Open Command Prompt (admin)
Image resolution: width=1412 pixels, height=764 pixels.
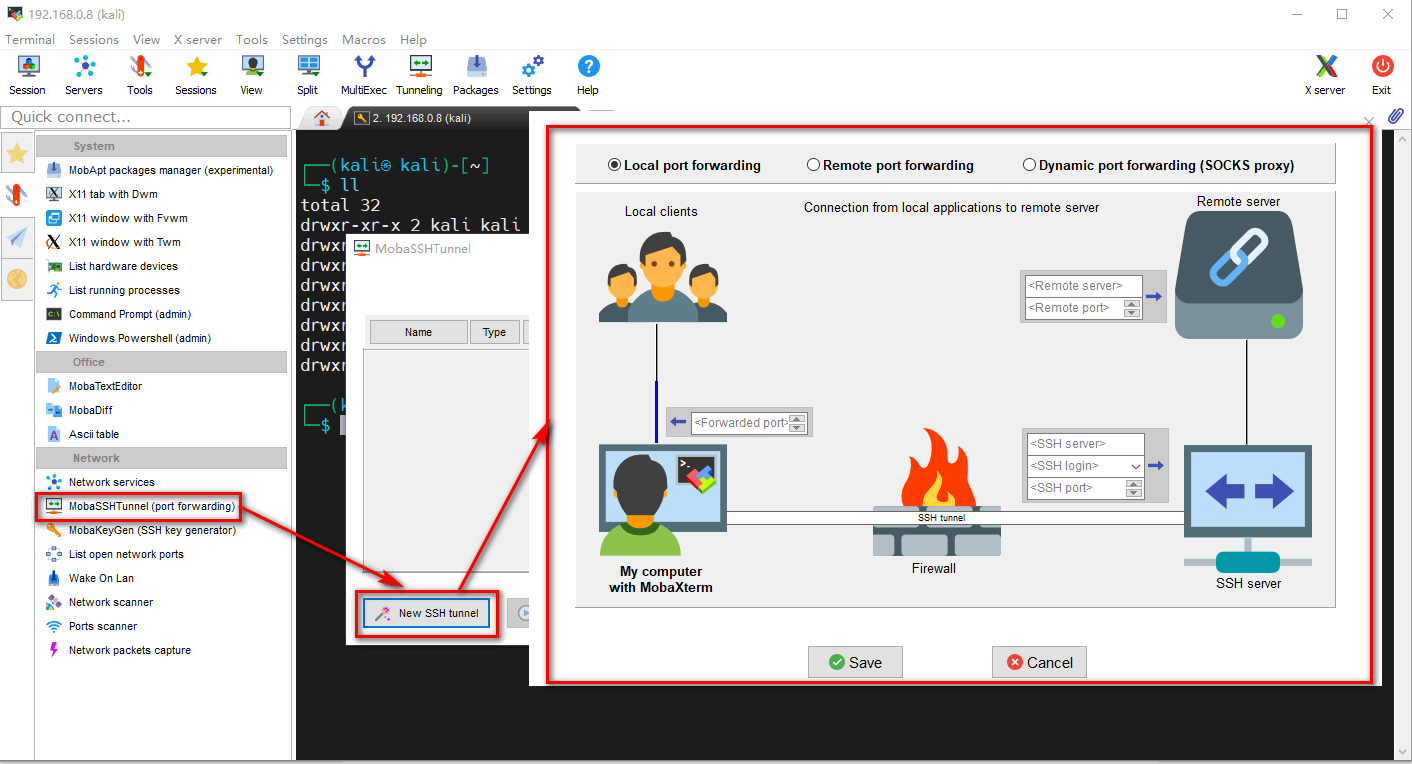(120, 314)
